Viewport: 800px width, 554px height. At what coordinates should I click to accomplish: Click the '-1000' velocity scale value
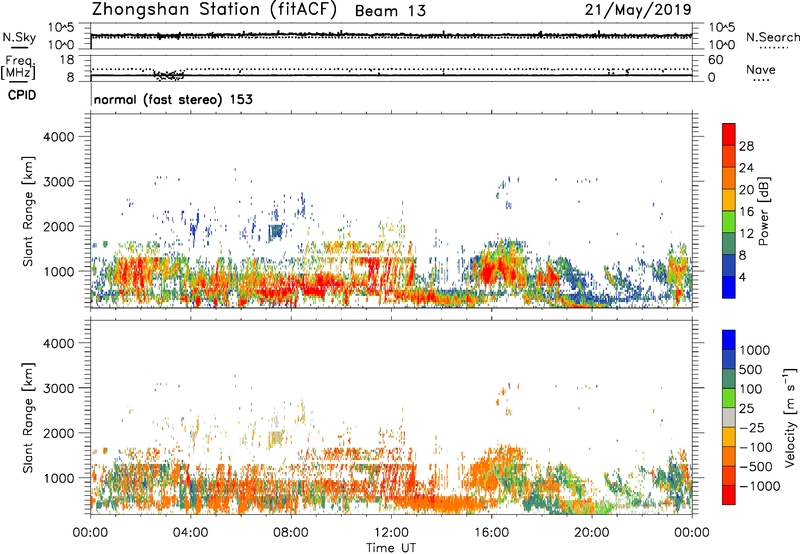tap(760, 486)
